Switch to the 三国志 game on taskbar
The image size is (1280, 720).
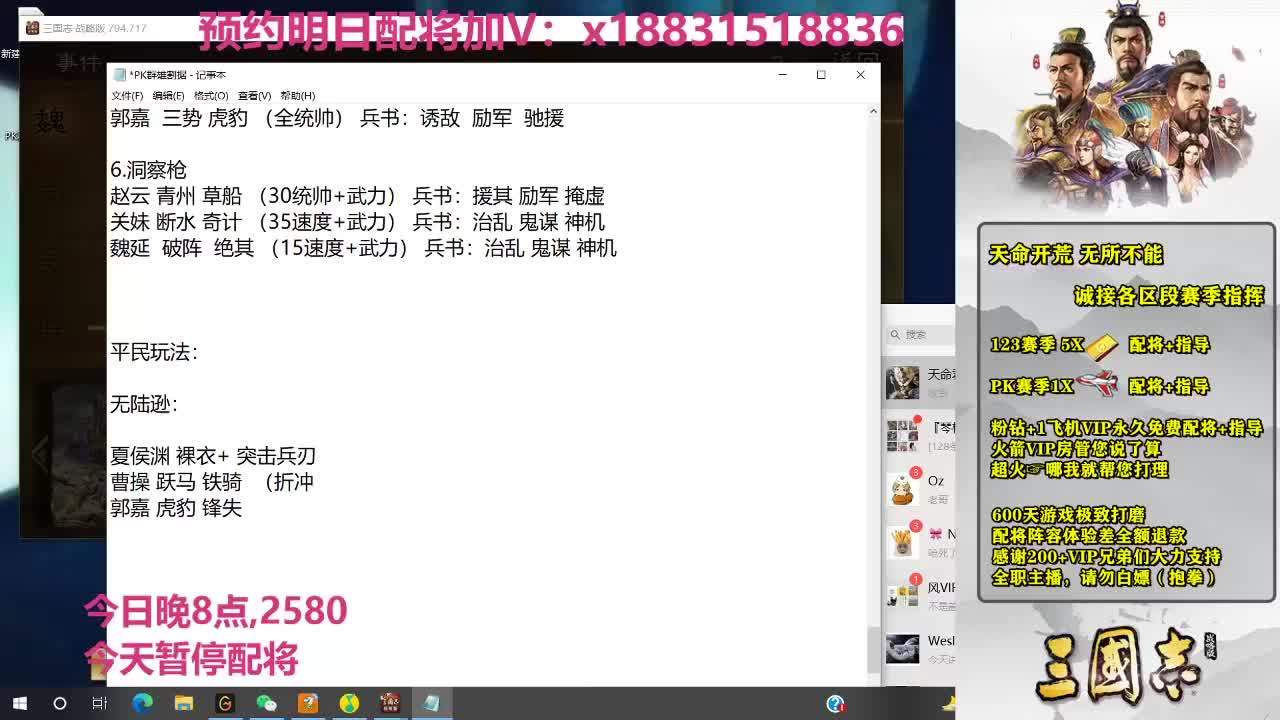[x=390, y=704]
